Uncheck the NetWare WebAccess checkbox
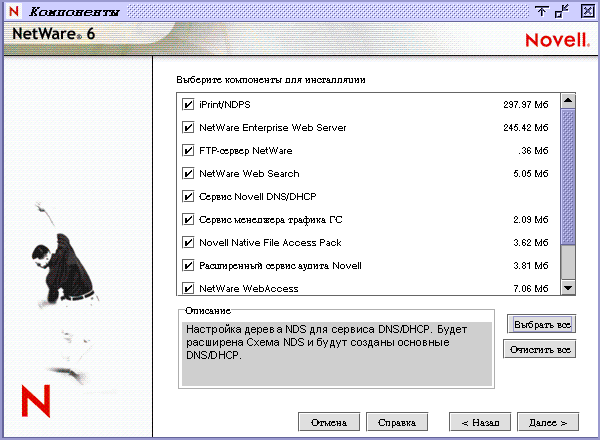 coord(188,288)
